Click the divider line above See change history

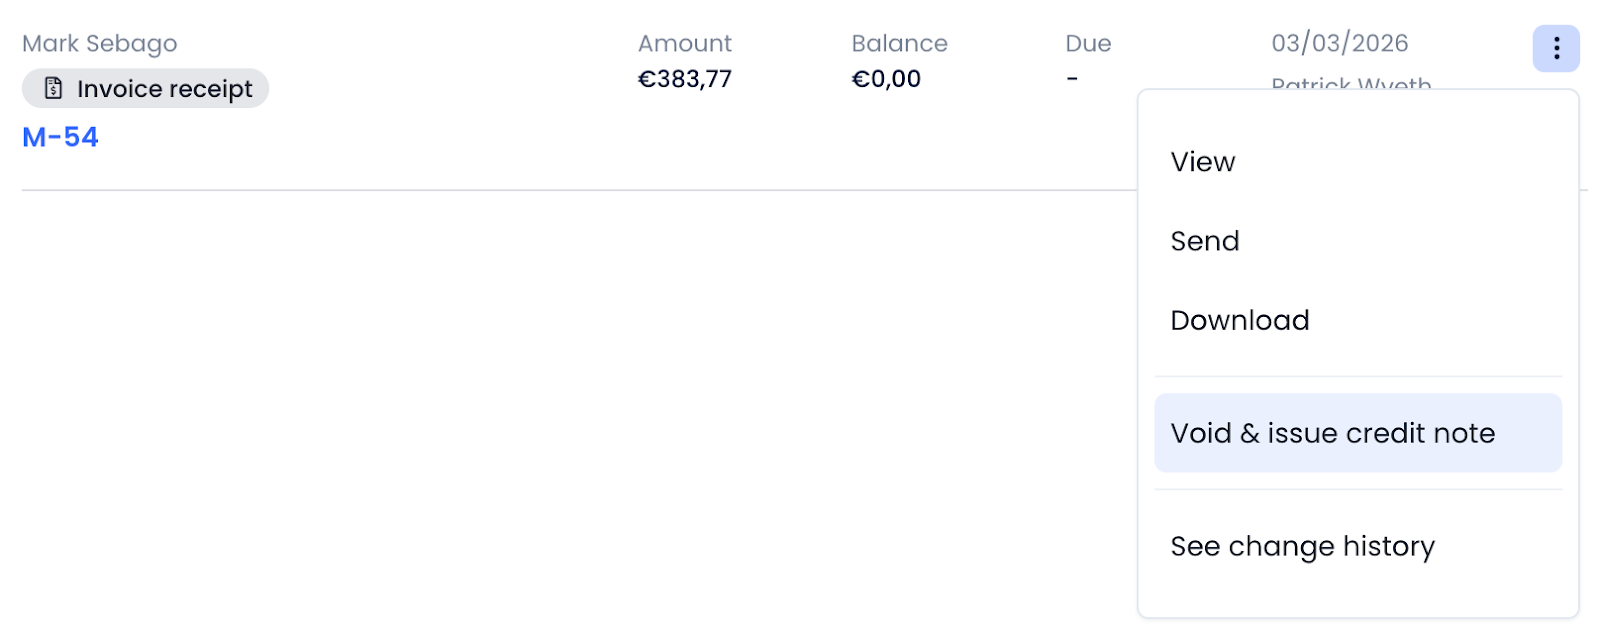(1357, 490)
